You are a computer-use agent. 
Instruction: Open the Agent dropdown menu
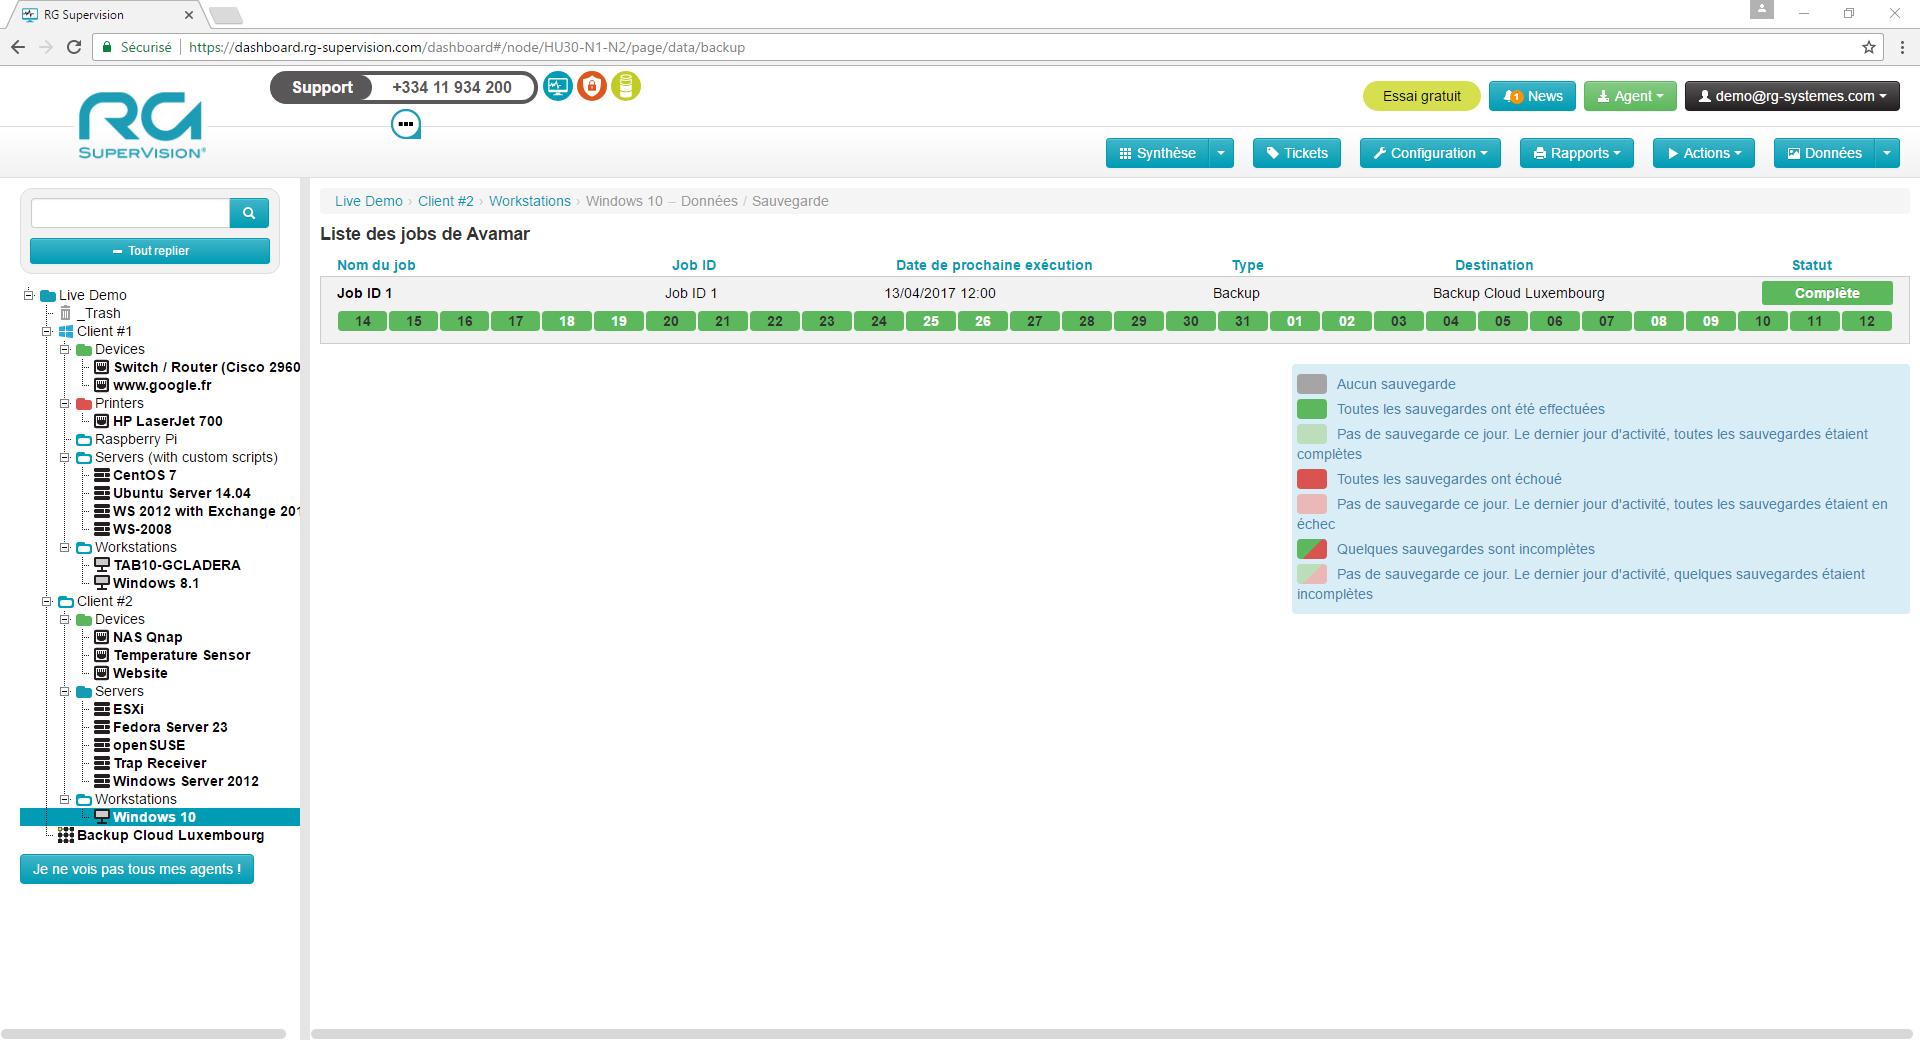[x=1630, y=96]
